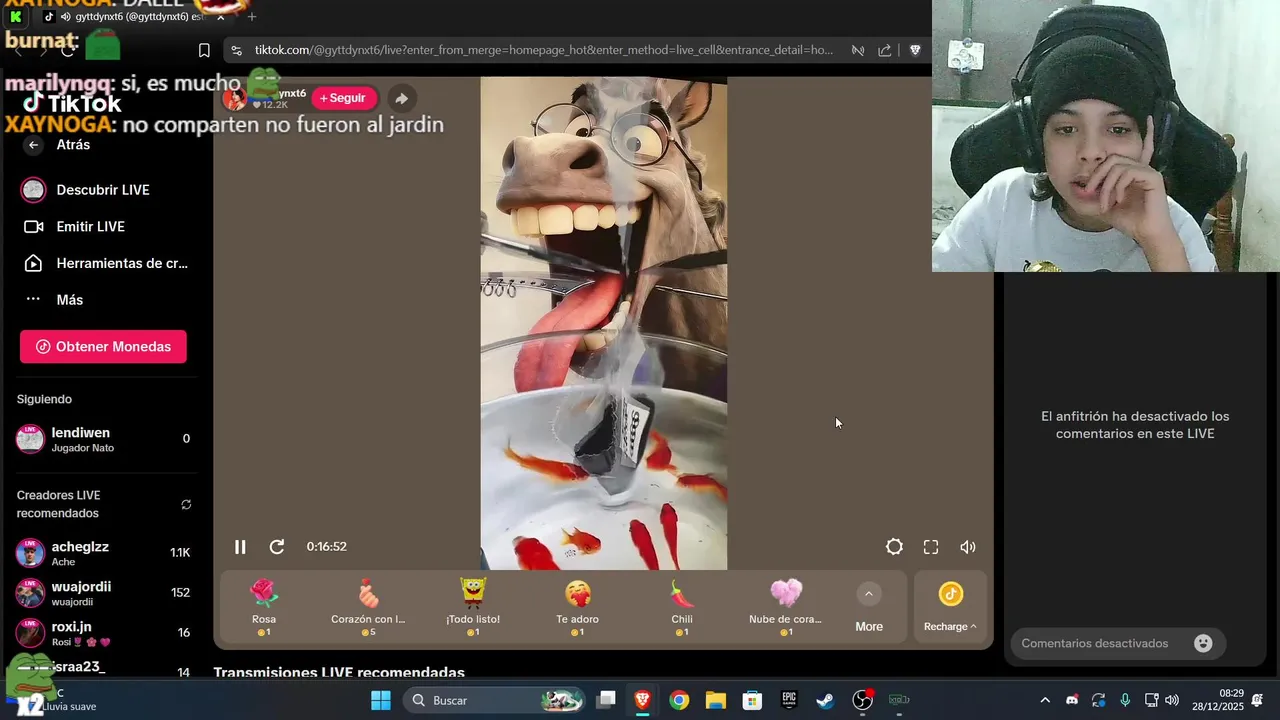This screenshot has width=1280, height=720.
Task: Open Google Chrome from the taskbar
Action: pyautogui.click(x=679, y=700)
